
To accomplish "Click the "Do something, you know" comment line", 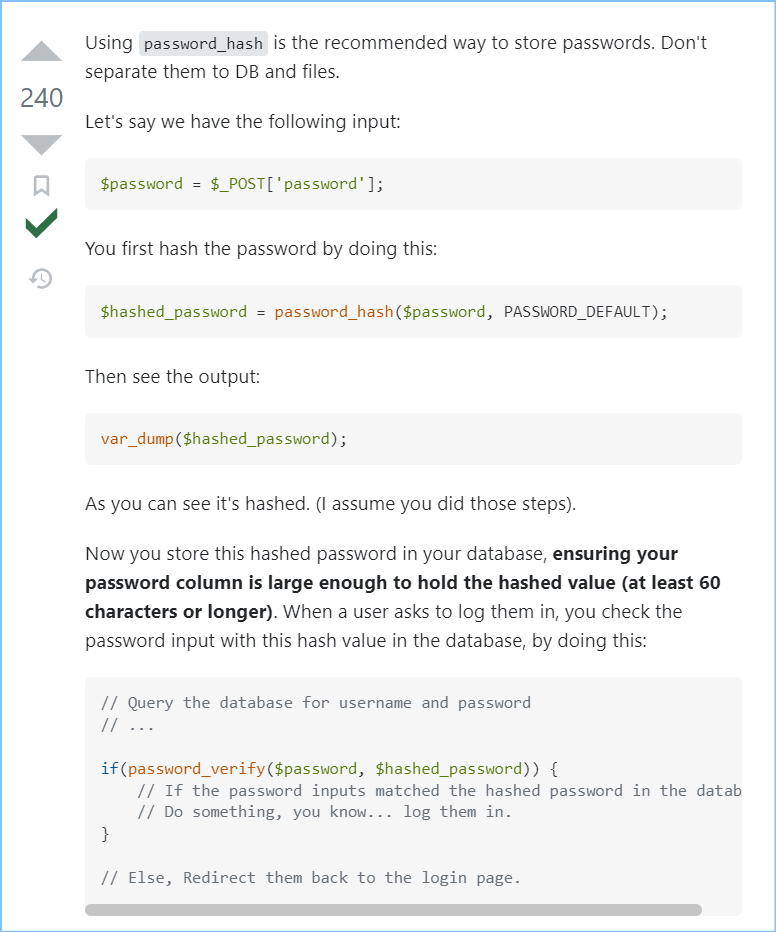I will pos(324,811).
